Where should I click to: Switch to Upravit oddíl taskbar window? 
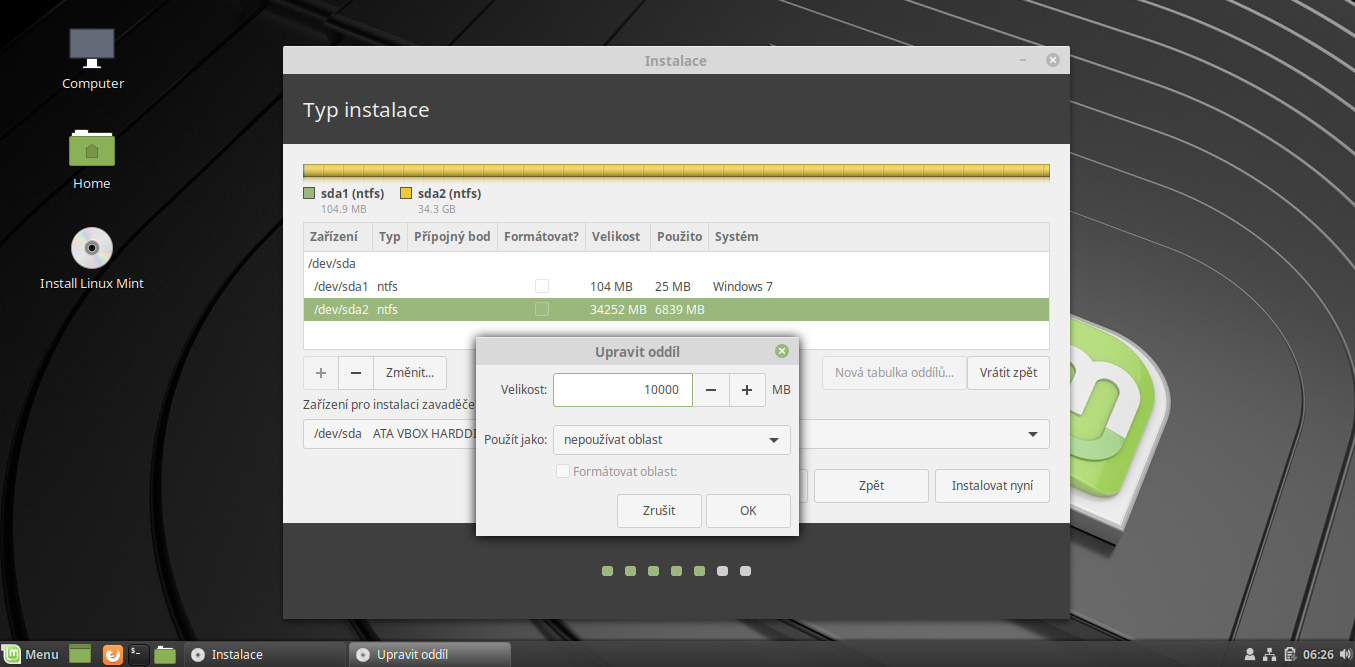click(429, 654)
